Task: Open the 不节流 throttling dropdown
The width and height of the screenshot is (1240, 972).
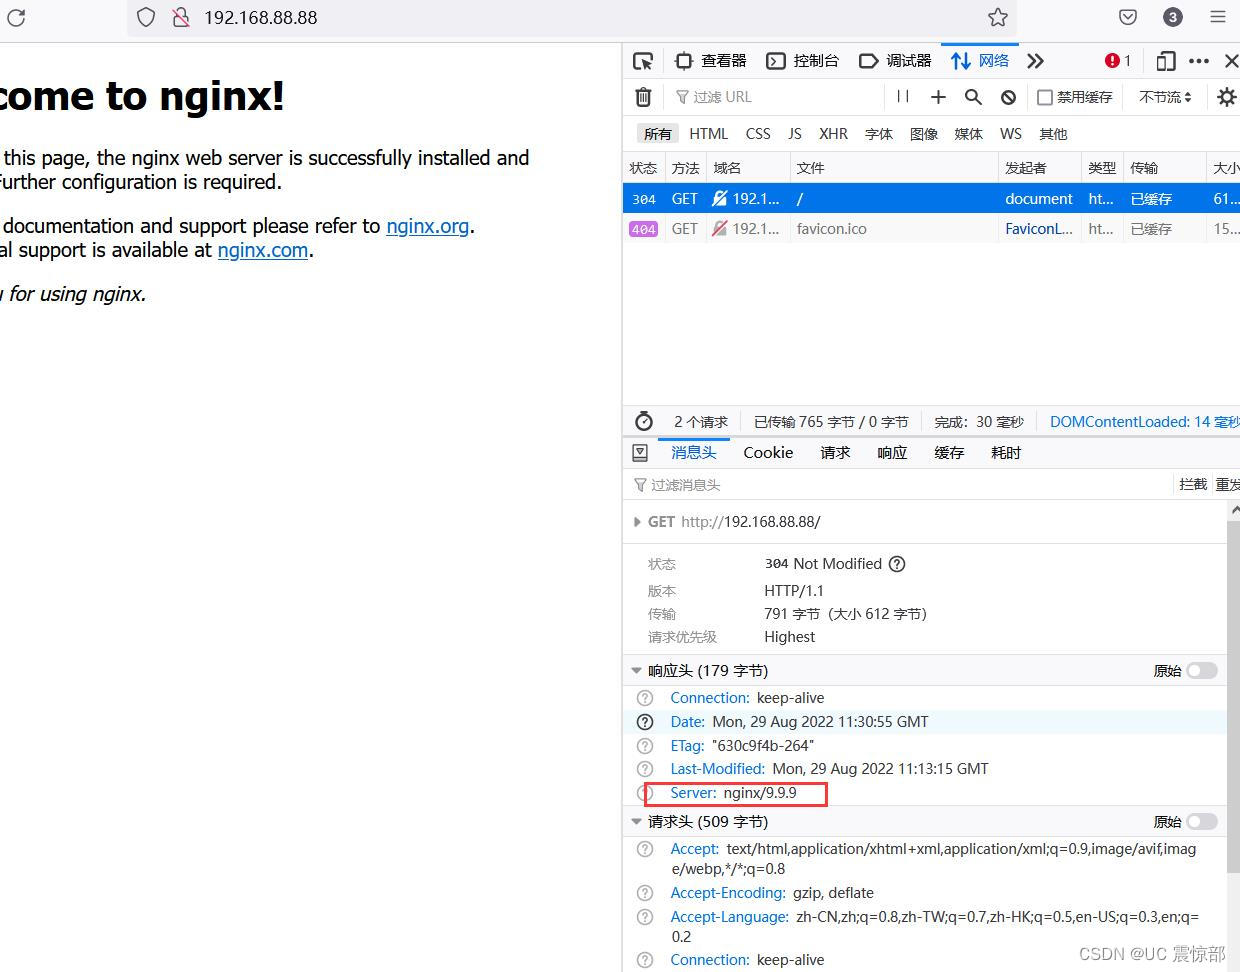Action: click(x=1165, y=97)
